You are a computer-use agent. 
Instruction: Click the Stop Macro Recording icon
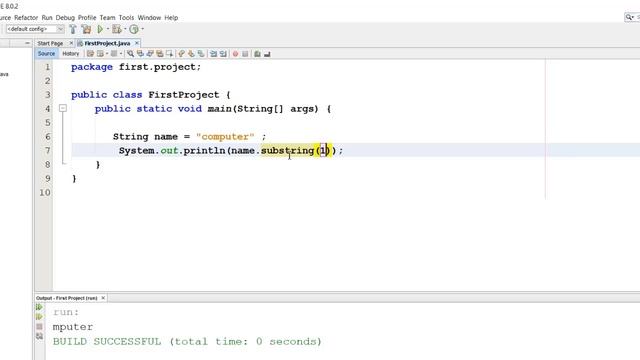pos(245,54)
